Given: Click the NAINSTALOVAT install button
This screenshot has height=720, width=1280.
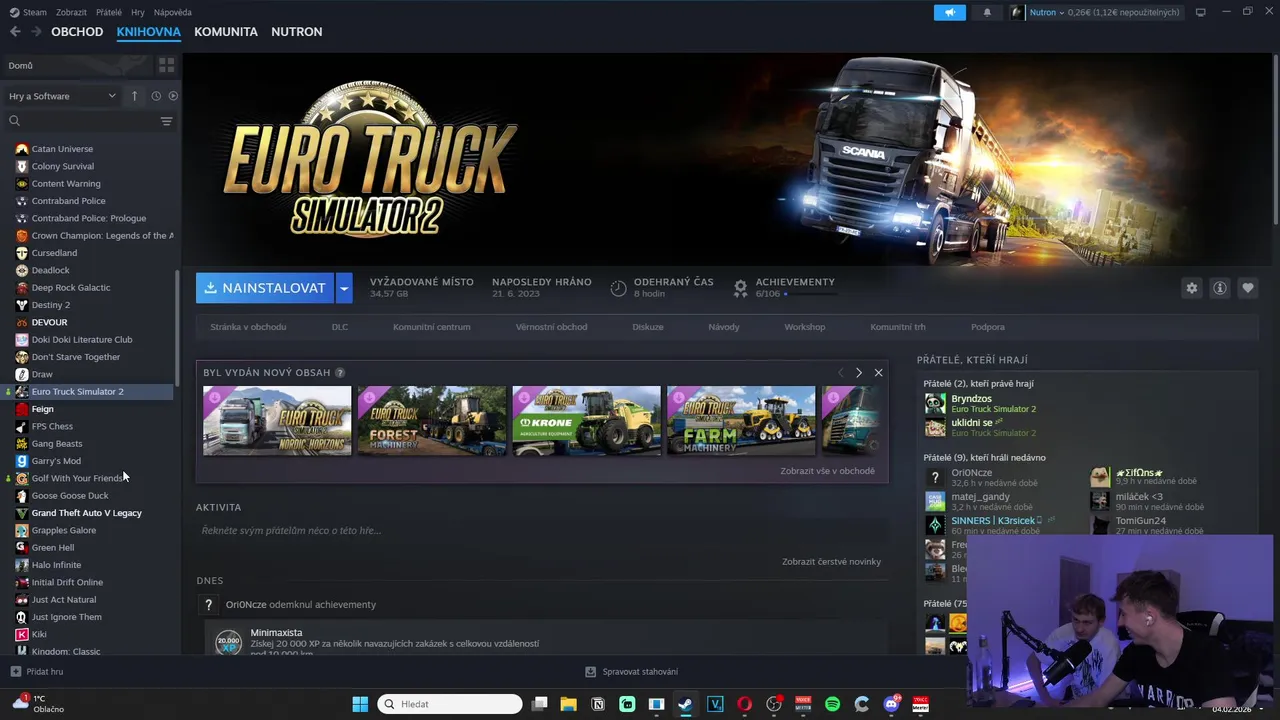Looking at the screenshot, I should point(265,288).
